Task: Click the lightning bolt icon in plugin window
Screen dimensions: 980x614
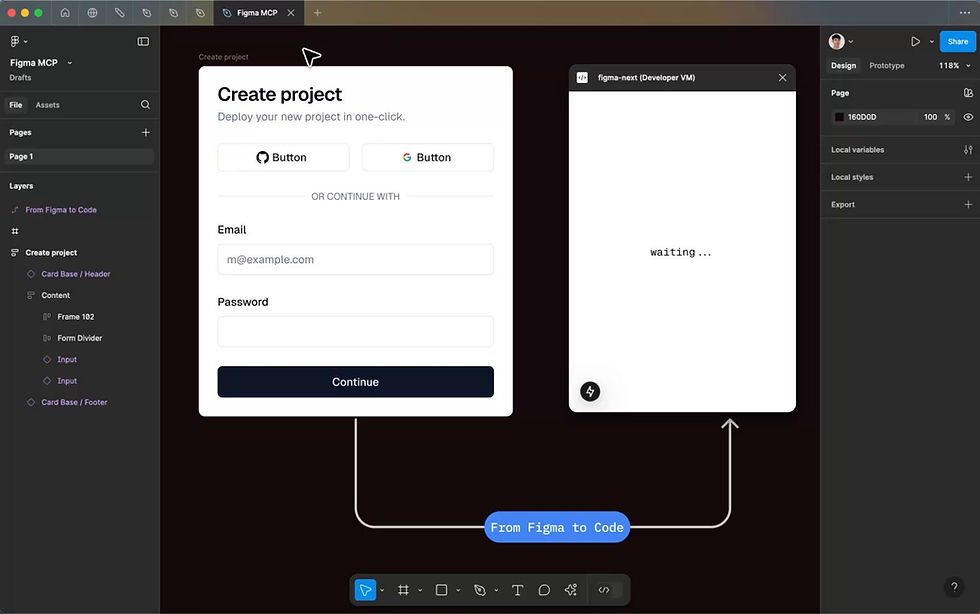Action: point(590,391)
